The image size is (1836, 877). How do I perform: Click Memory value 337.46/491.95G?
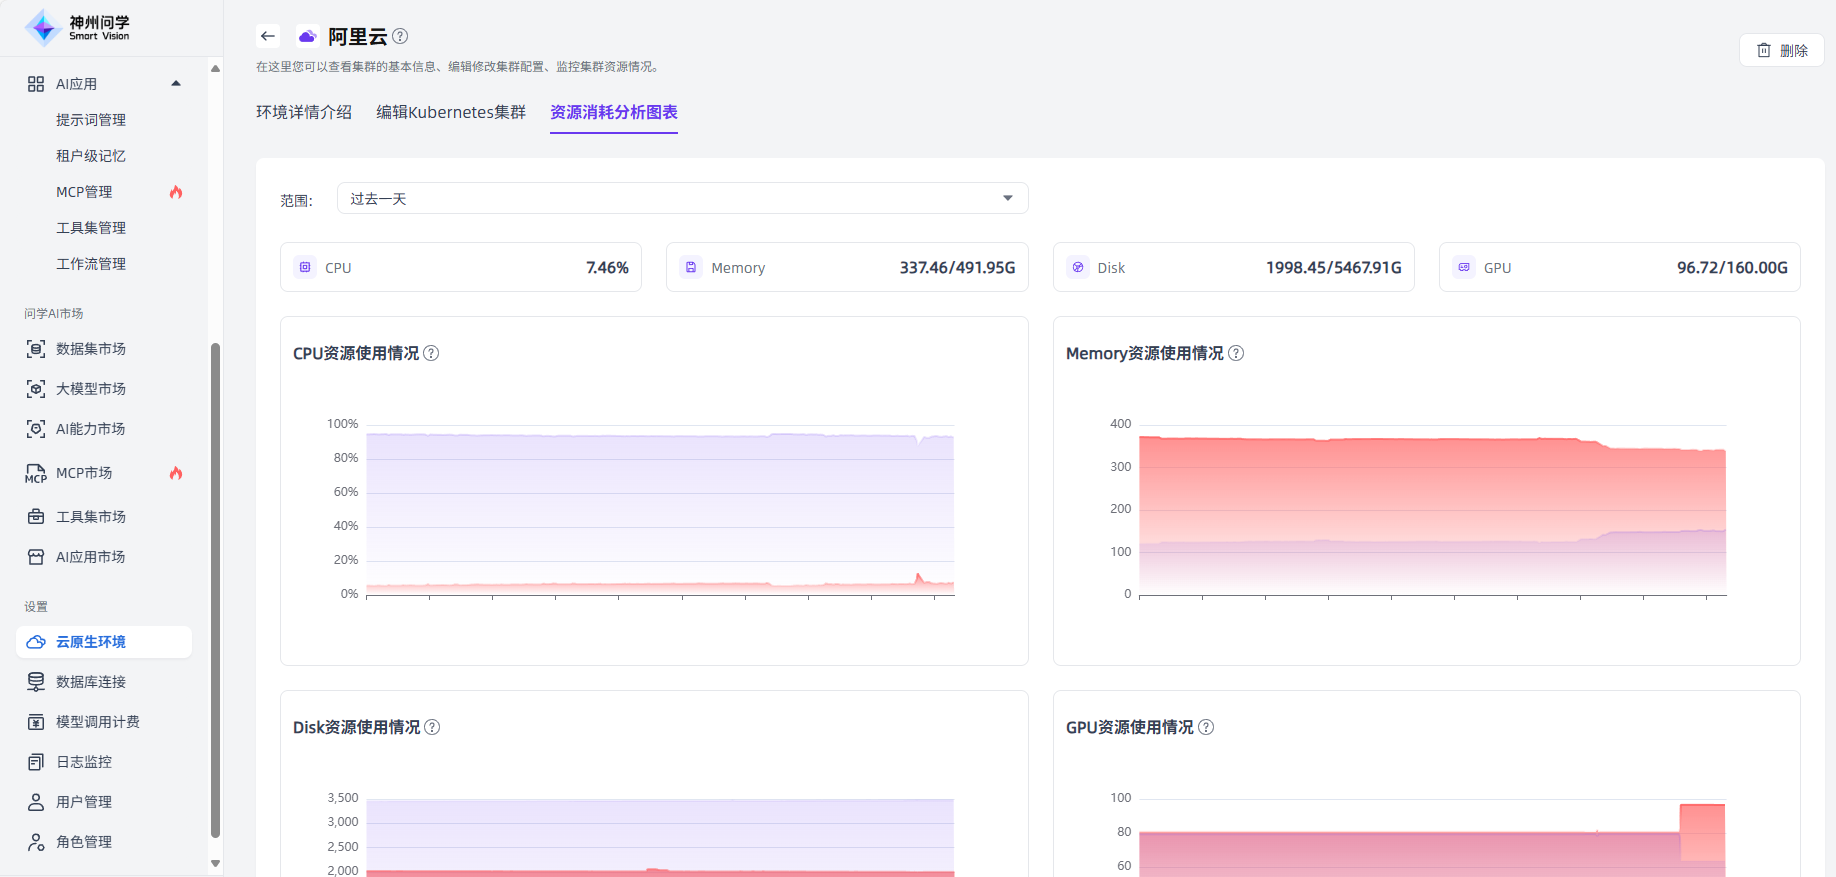tap(957, 268)
